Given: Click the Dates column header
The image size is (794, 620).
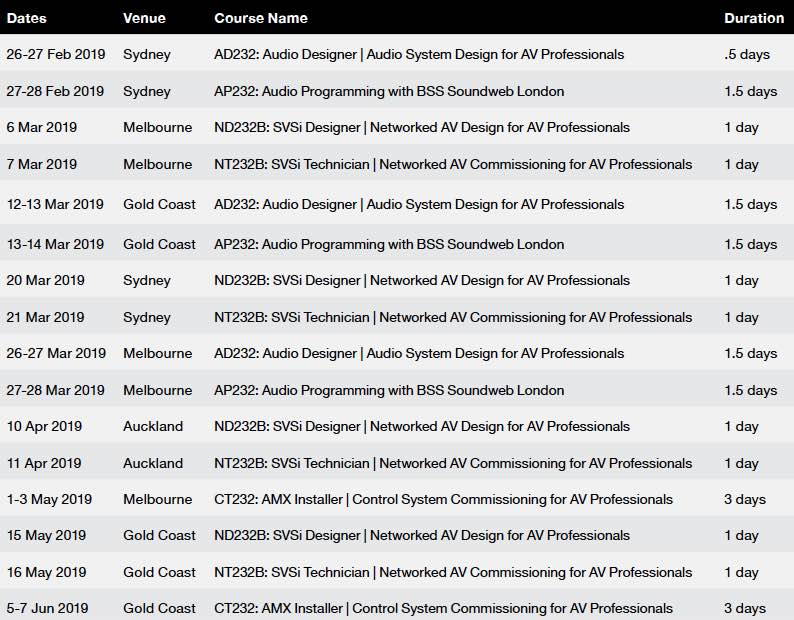Looking at the screenshot, I should click(x=26, y=18).
